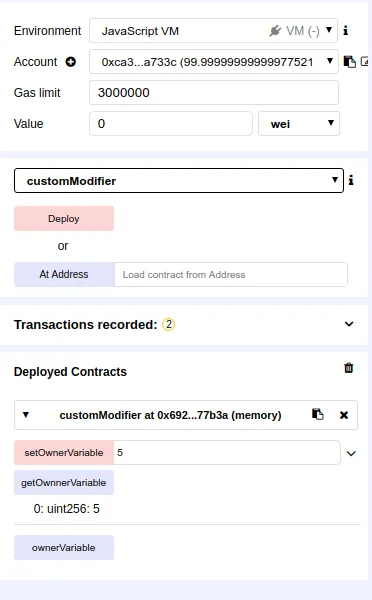The width and height of the screenshot is (372, 600).
Task: Clear deployed contracts with trash icon
Action: pyautogui.click(x=349, y=368)
